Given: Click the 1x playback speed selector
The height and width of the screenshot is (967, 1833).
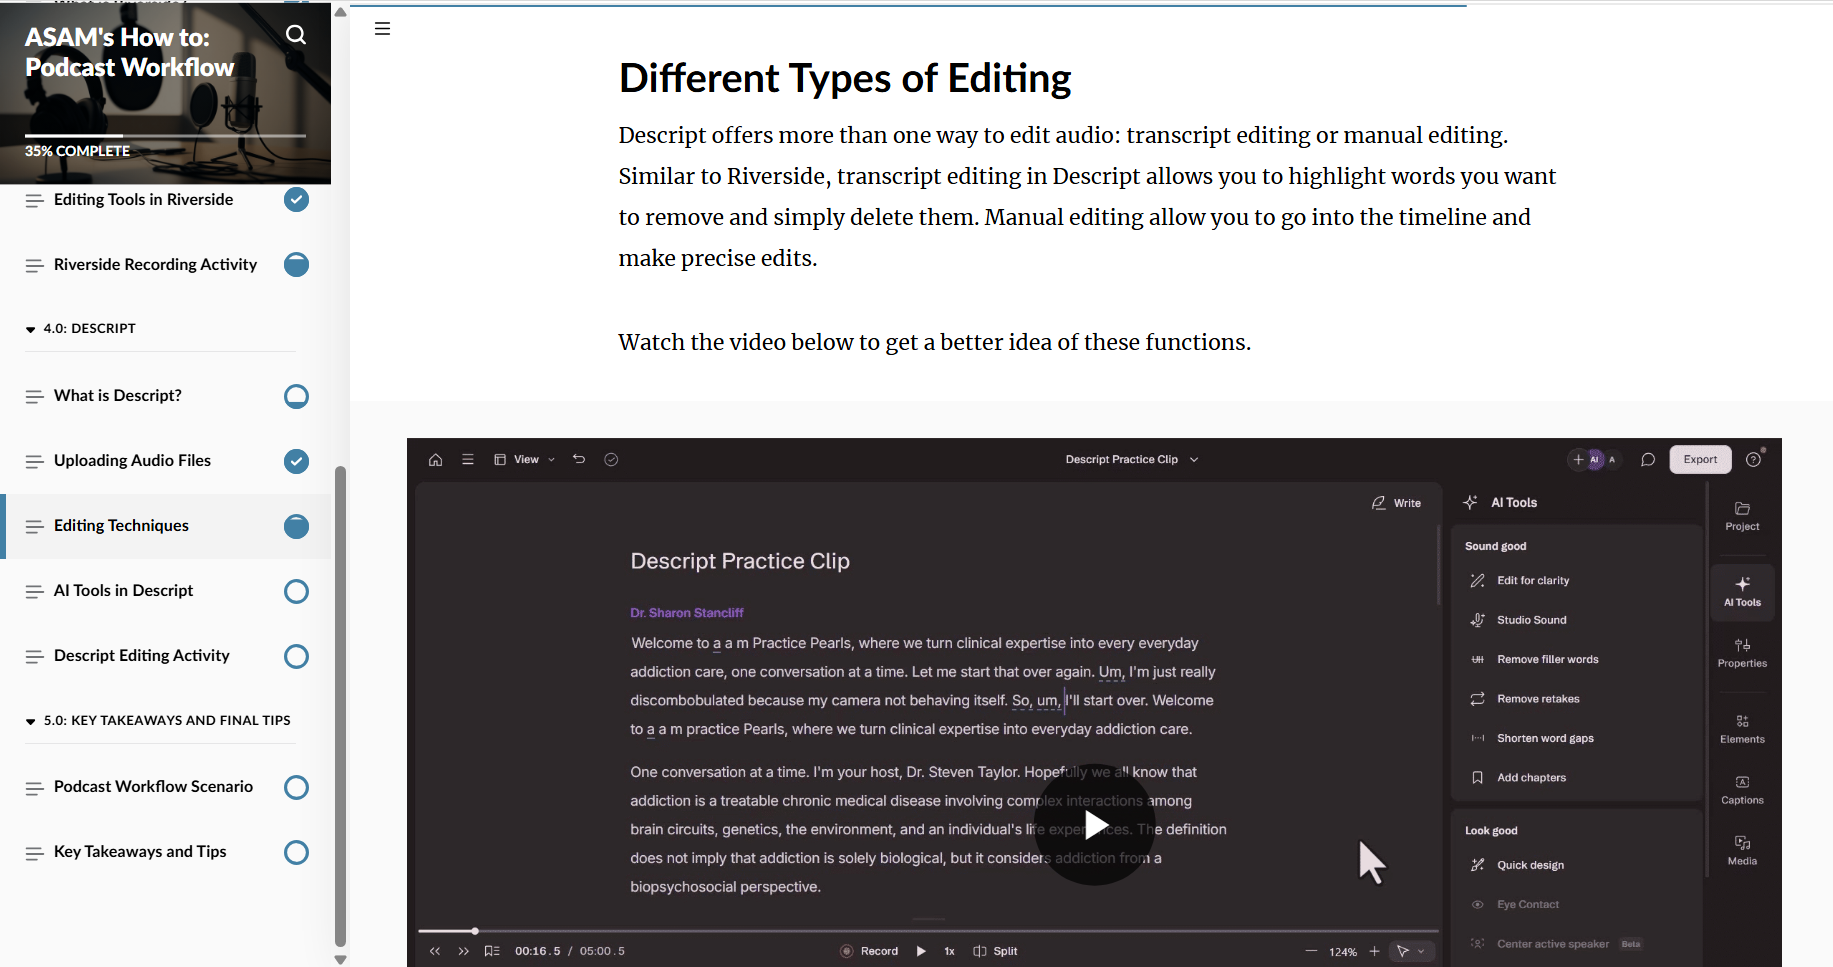Looking at the screenshot, I should coord(949,951).
